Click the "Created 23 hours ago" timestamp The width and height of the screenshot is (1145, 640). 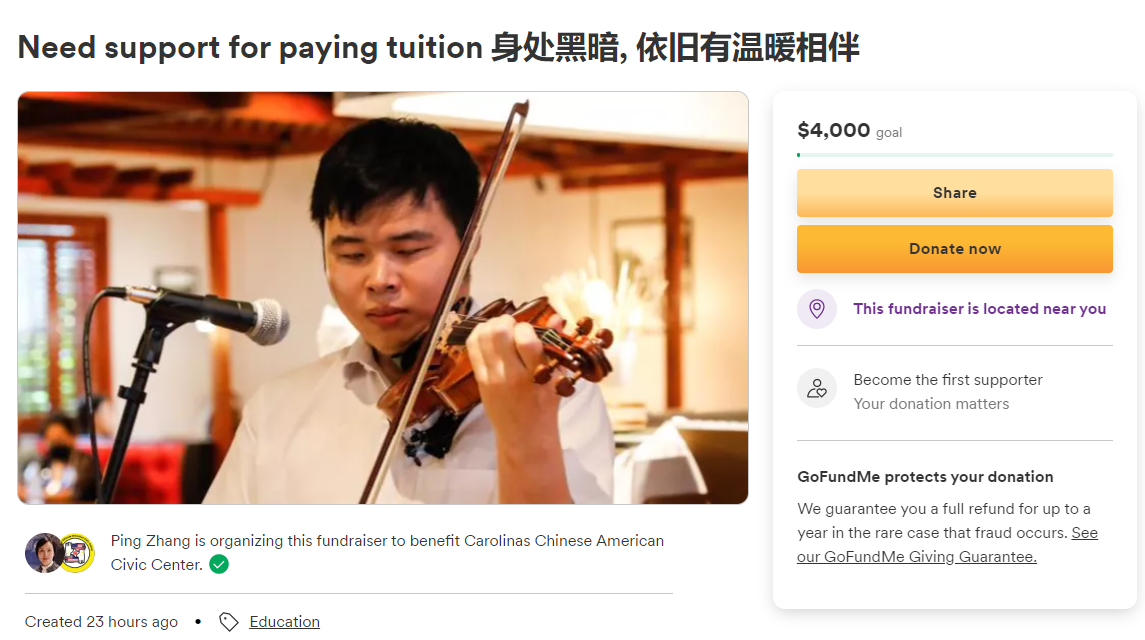[x=101, y=622]
